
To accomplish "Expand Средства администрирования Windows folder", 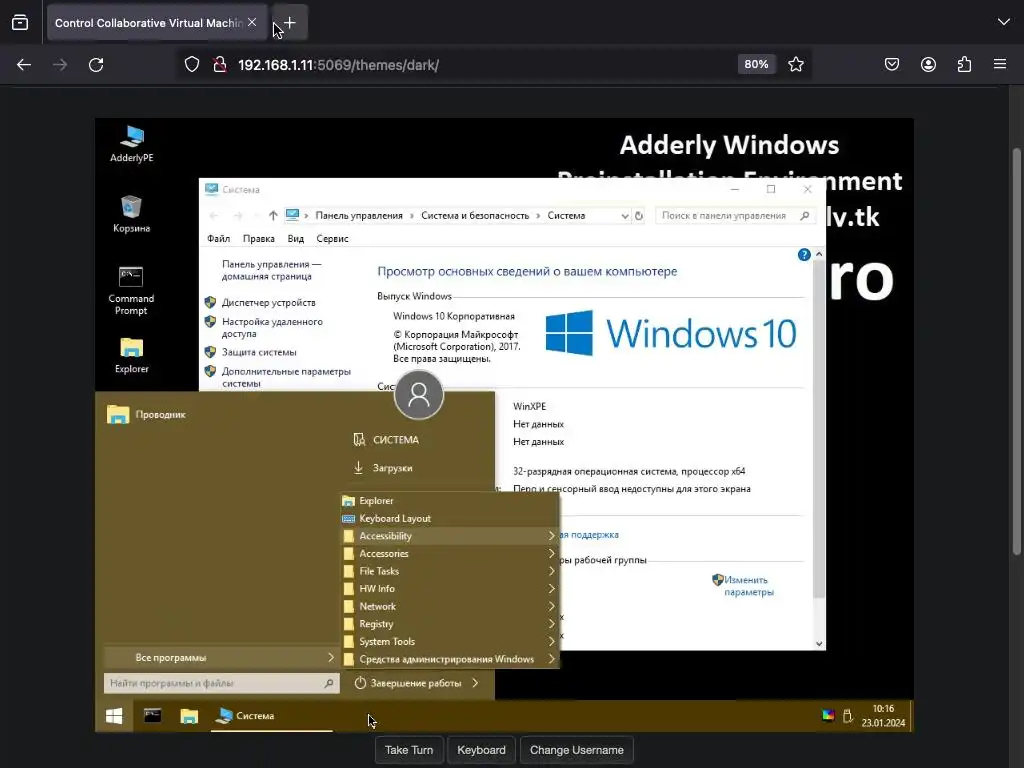I will pyautogui.click(x=449, y=659).
